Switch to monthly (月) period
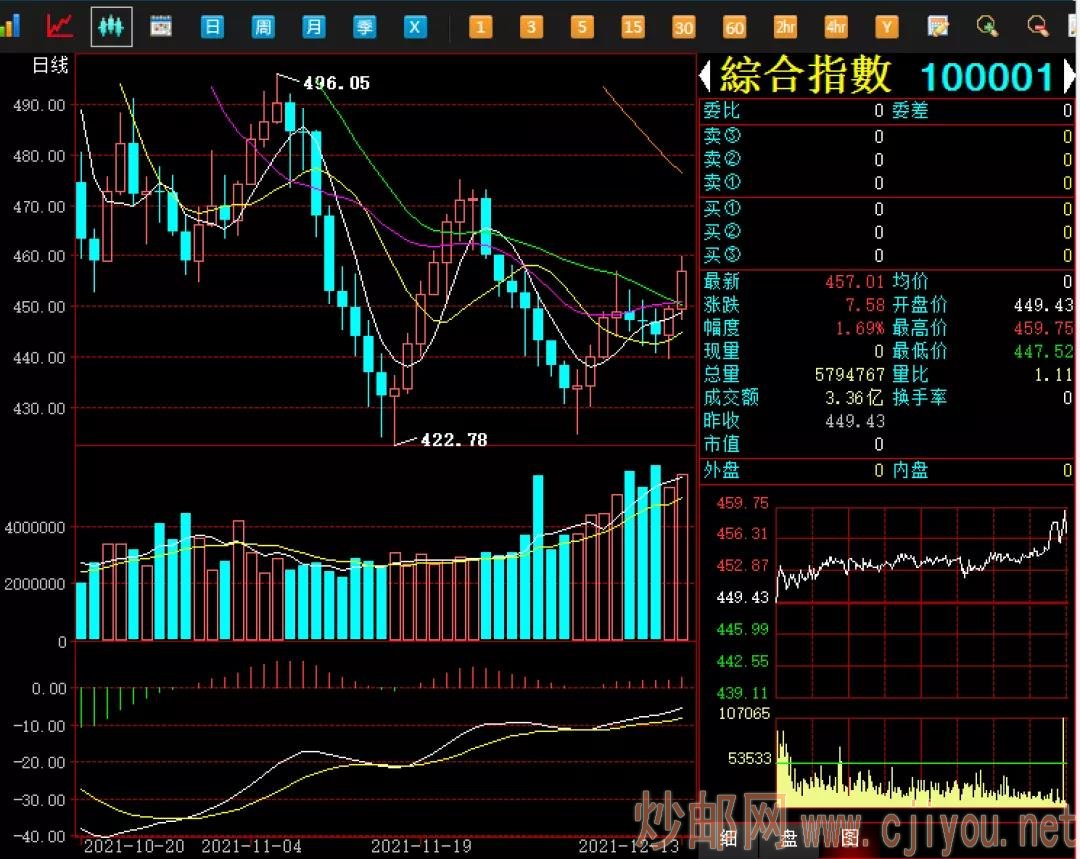 [313, 27]
